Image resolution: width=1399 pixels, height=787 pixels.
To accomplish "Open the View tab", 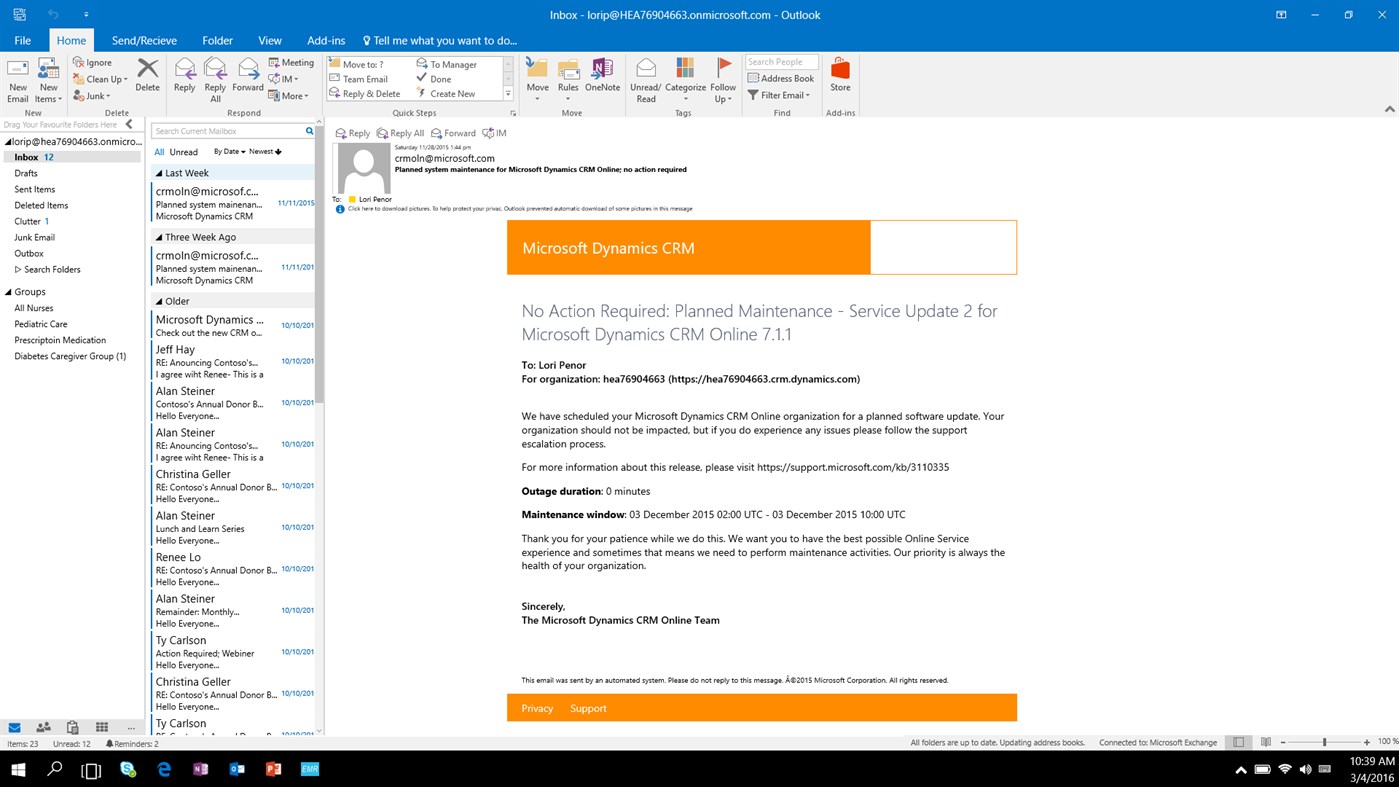I will coord(270,40).
